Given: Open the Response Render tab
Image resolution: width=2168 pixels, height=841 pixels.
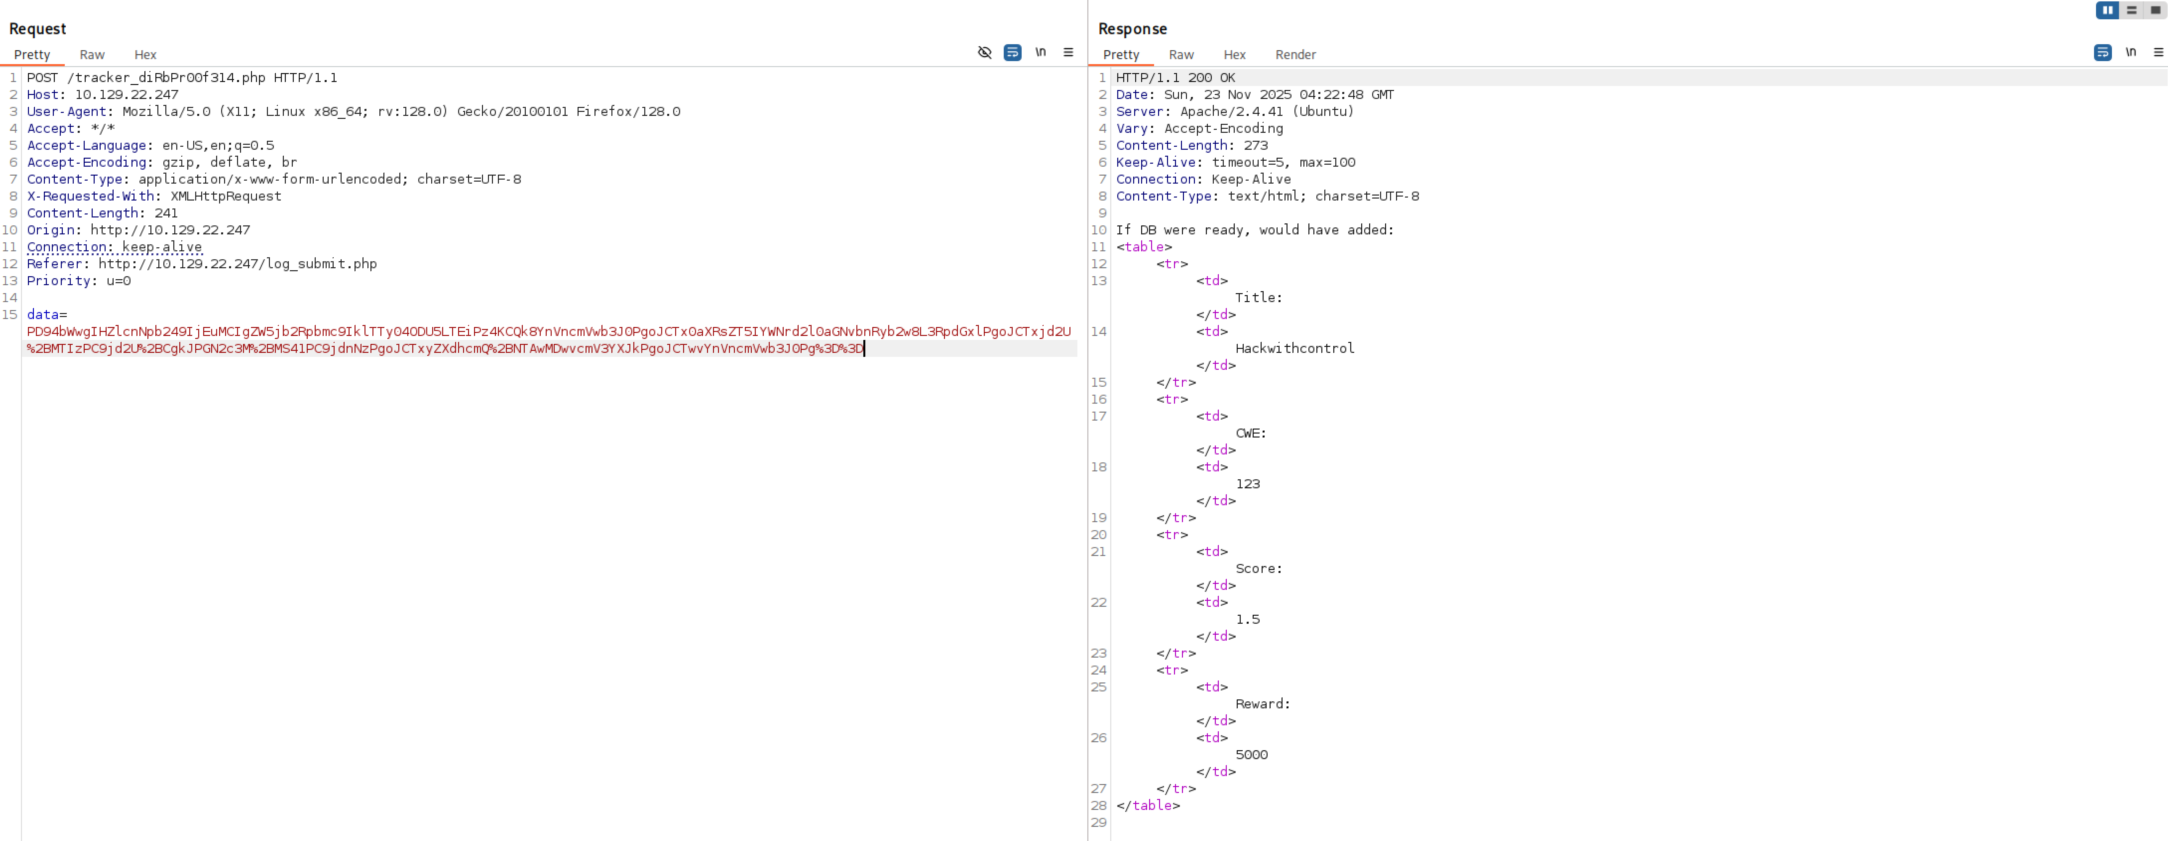Looking at the screenshot, I should click(x=1295, y=55).
